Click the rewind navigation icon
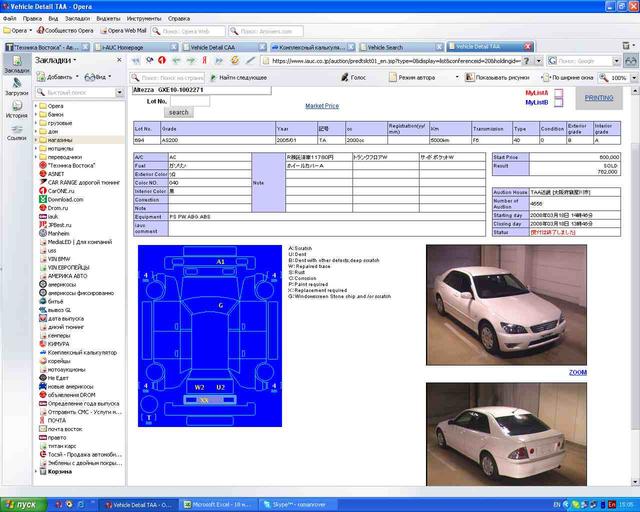Image resolution: width=640 pixels, height=512 pixels. tap(136, 61)
